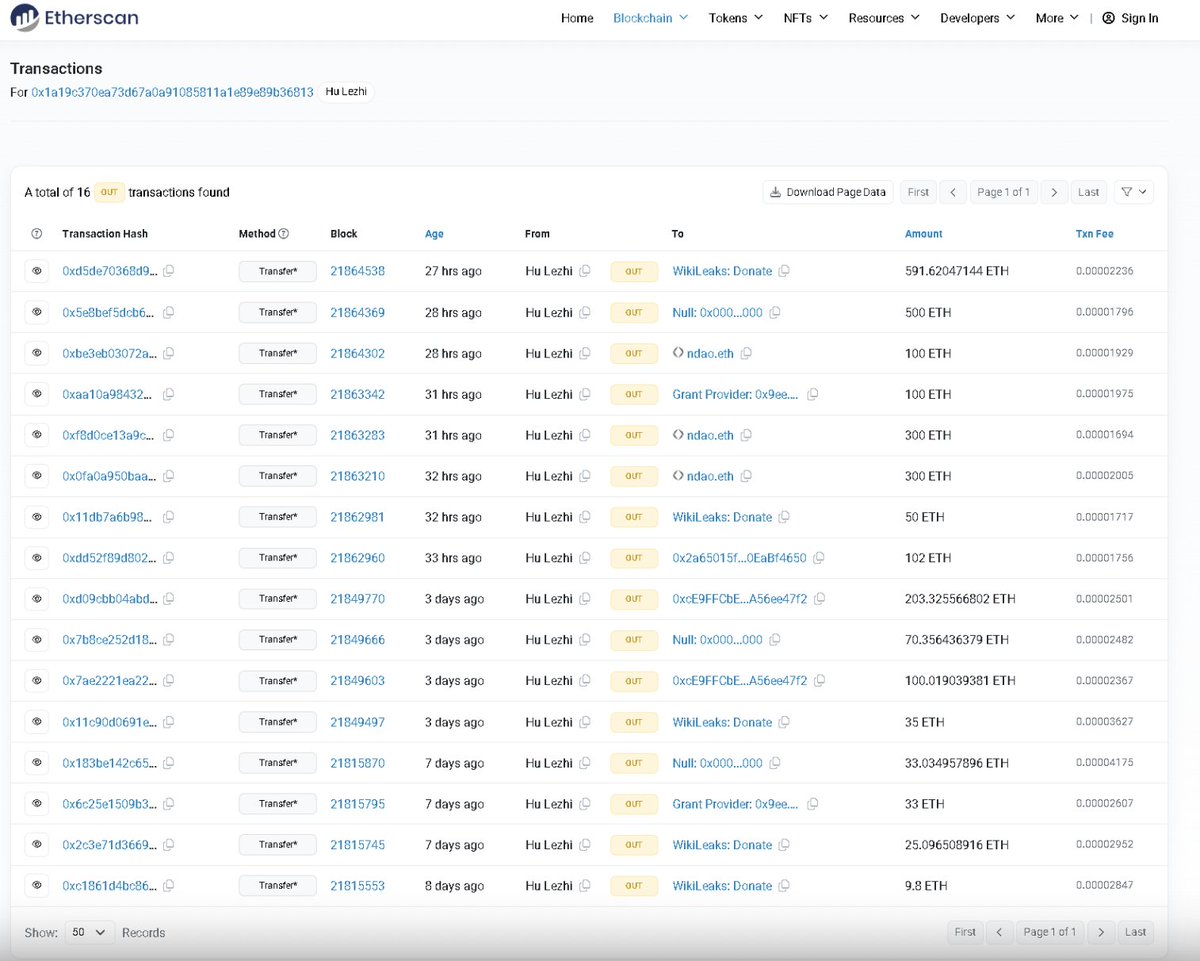Copy transaction hash 0x0fa0a950baa
The width and height of the screenshot is (1200, 961).
click(169, 476)
